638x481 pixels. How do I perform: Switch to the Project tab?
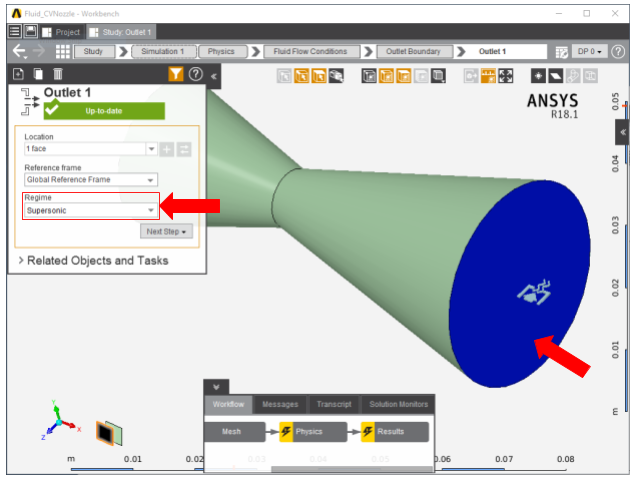61,32
